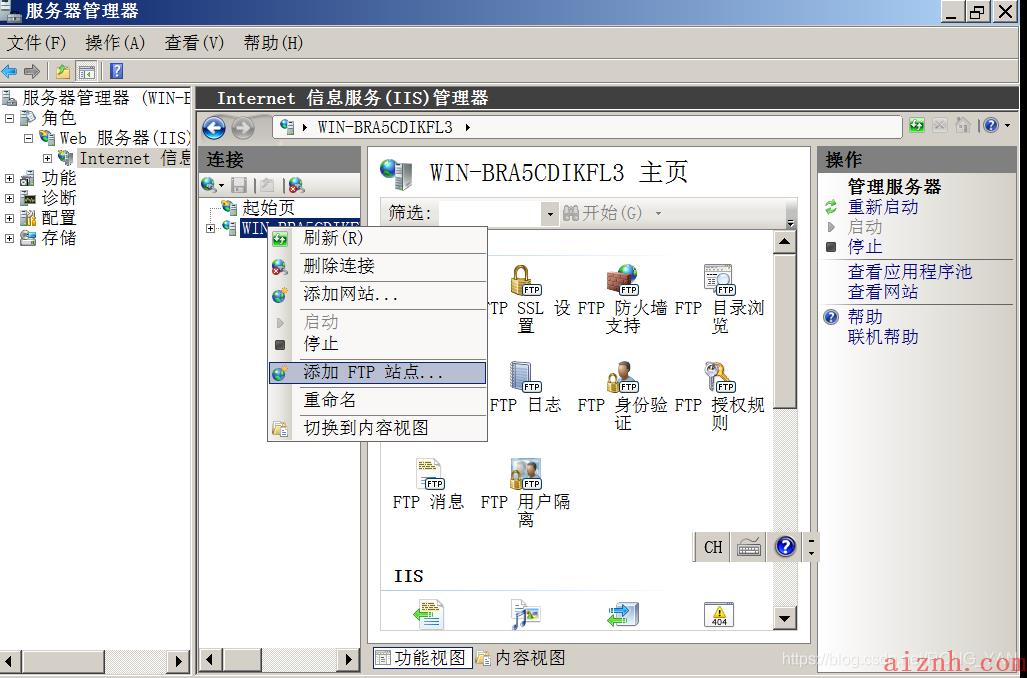Viewport: 1027px width, 678px height.
Task: Toggle the show/hide console tree toolbar icon
Action: click(86, 71)
